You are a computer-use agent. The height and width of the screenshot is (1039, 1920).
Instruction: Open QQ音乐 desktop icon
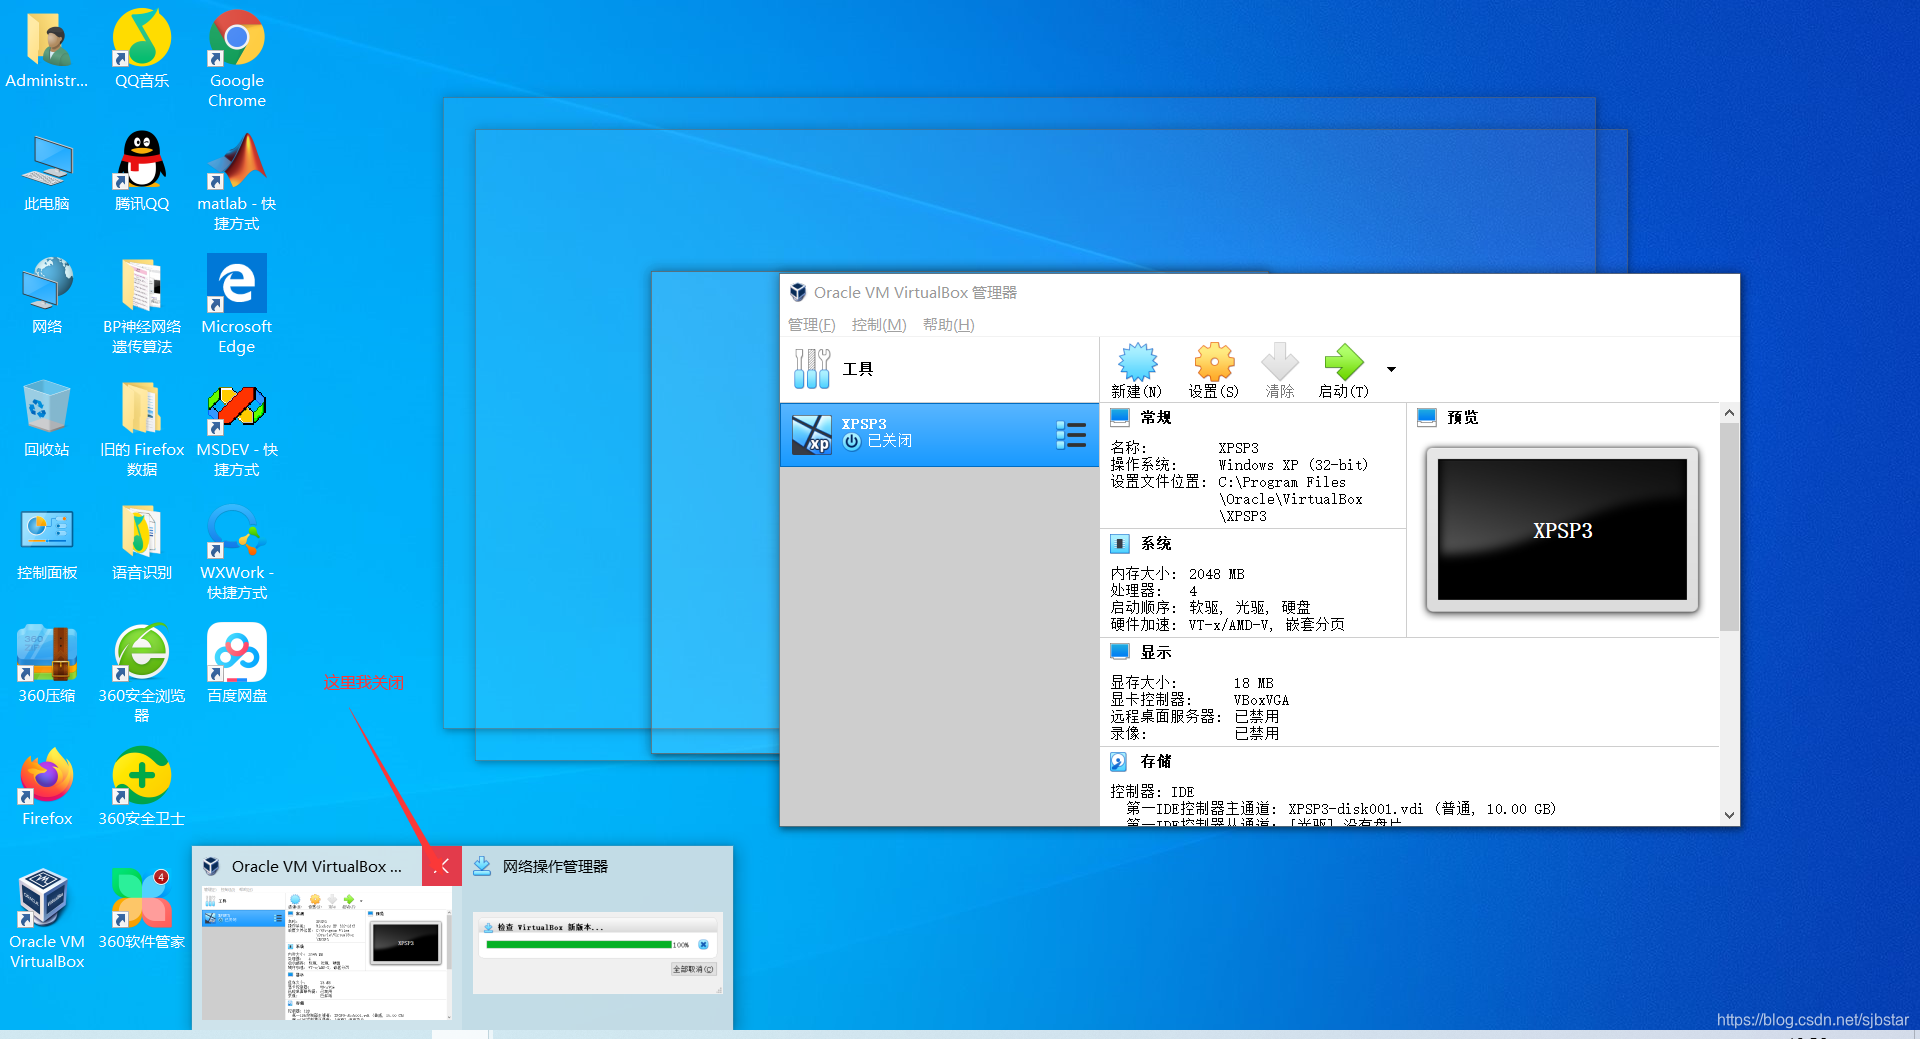pos(142,50)
